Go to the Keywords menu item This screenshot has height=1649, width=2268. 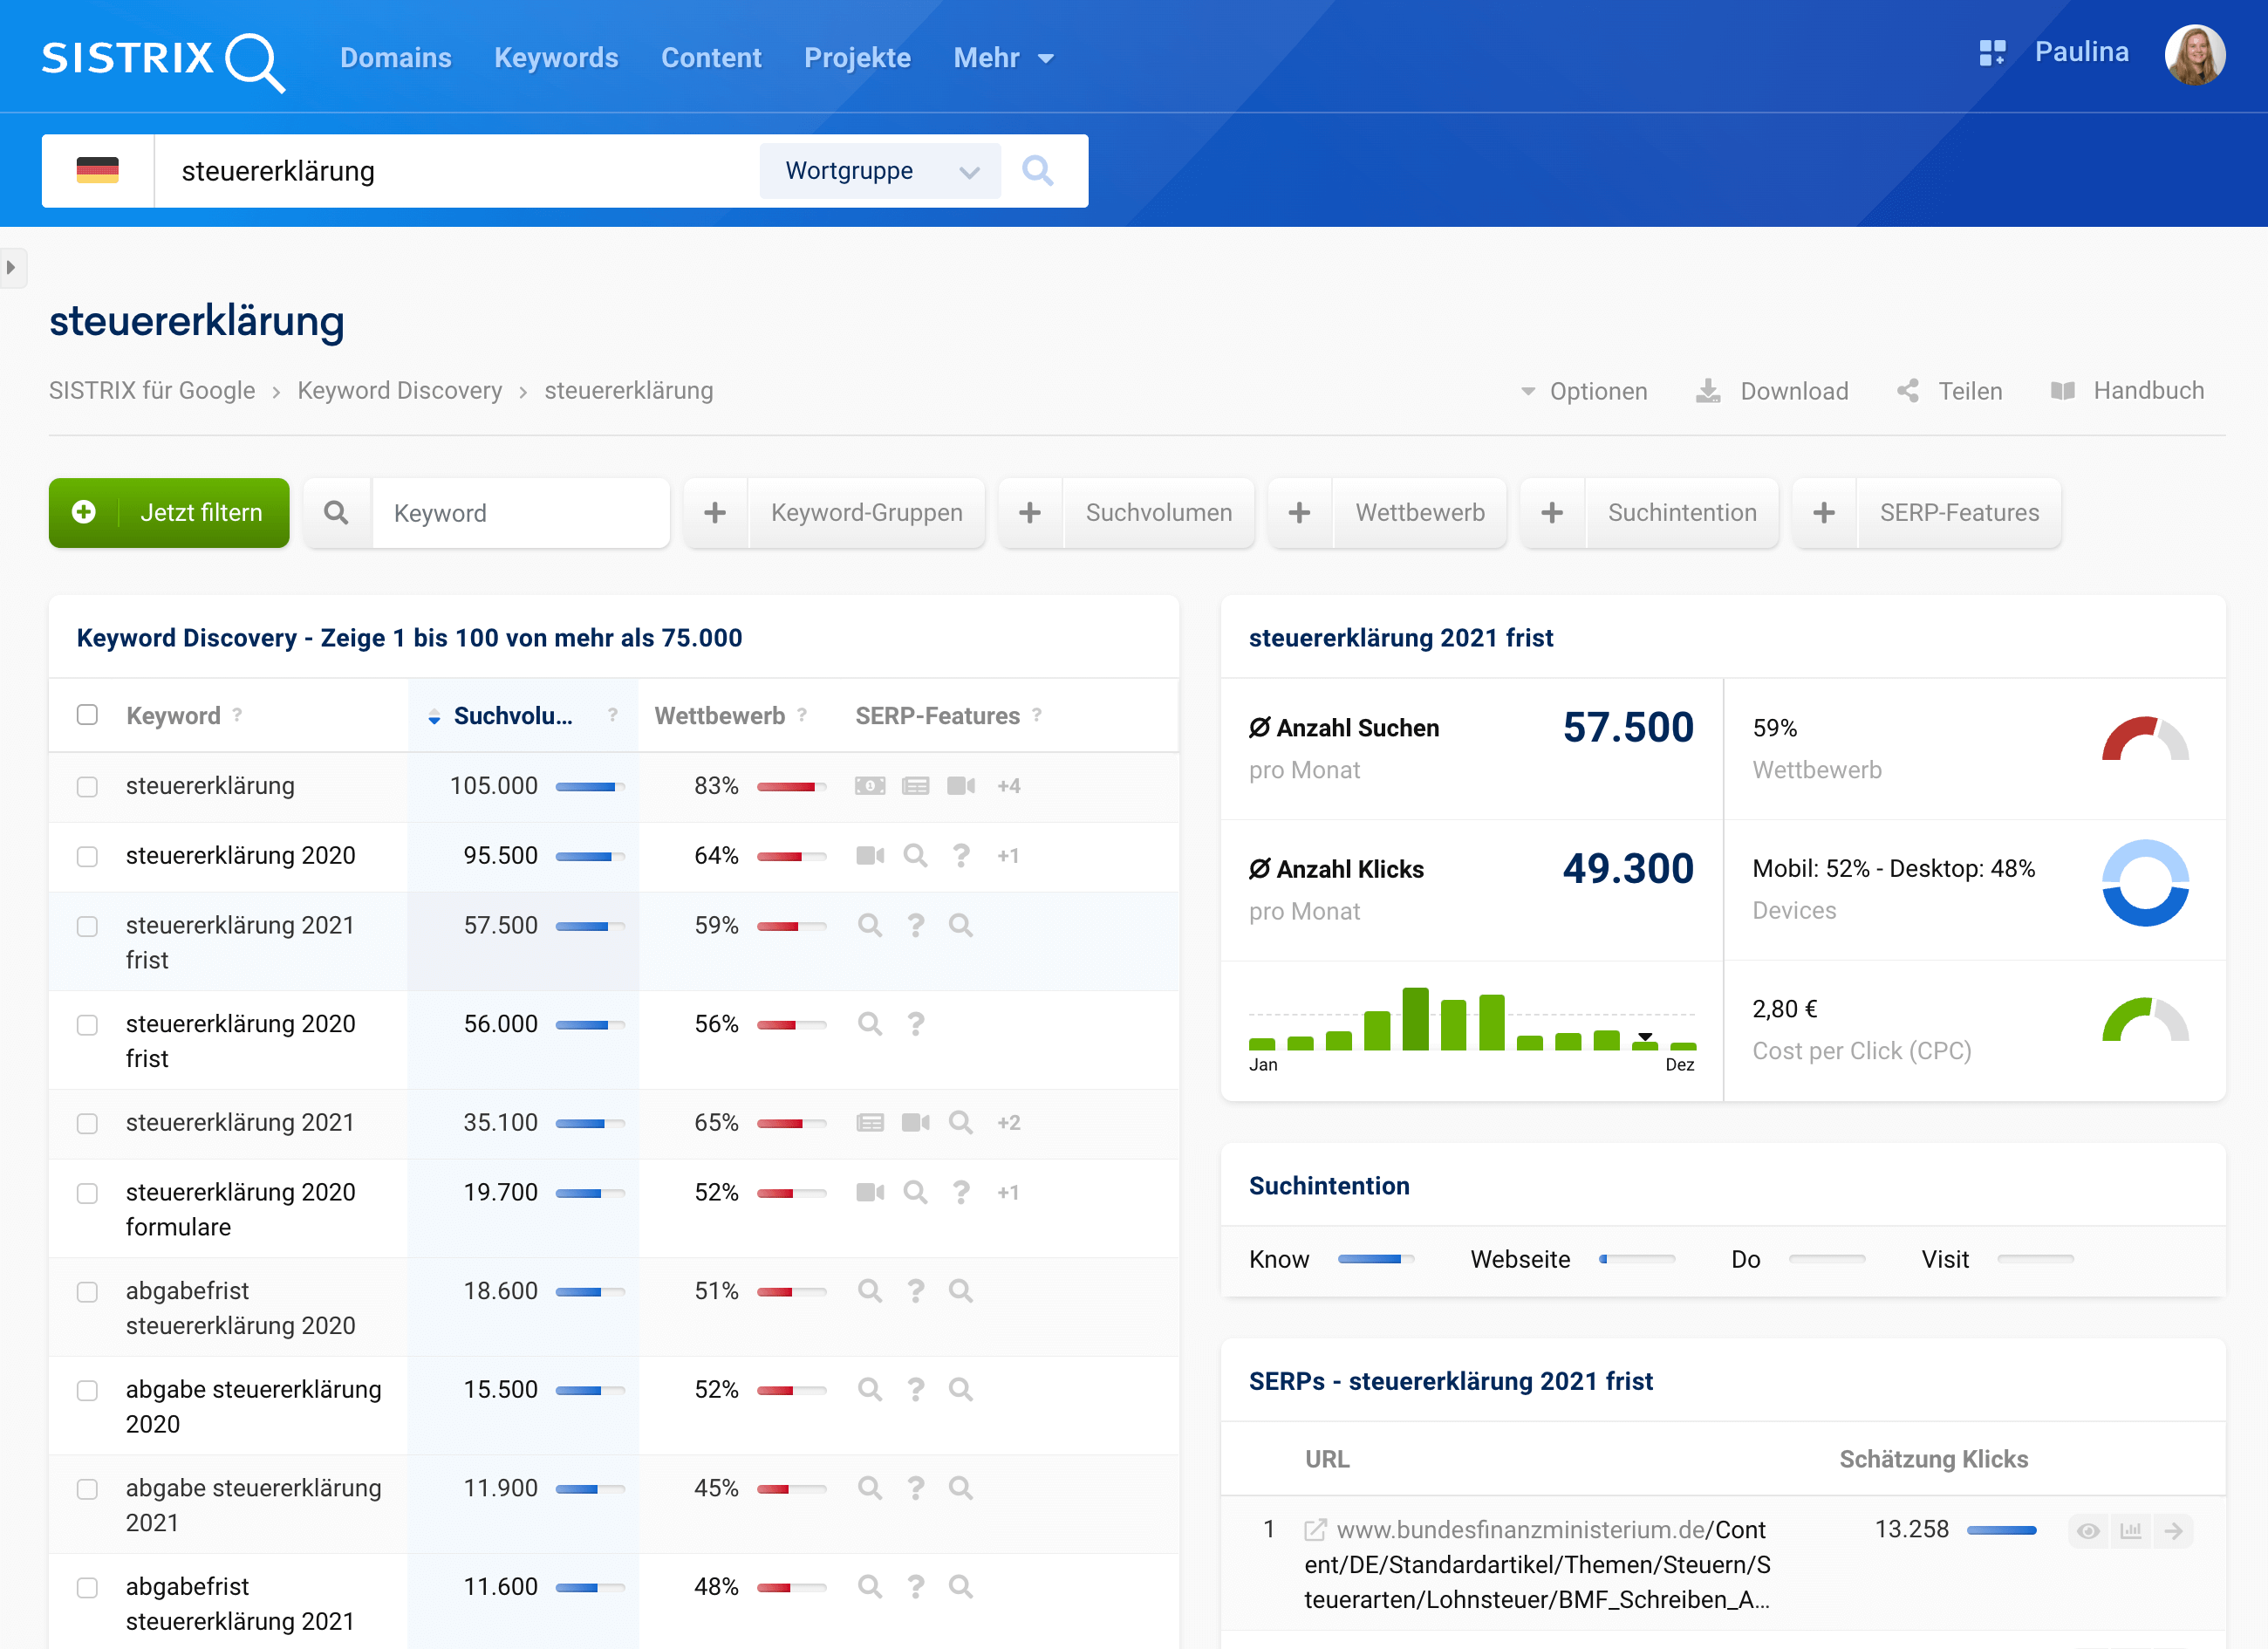(556, 58)
